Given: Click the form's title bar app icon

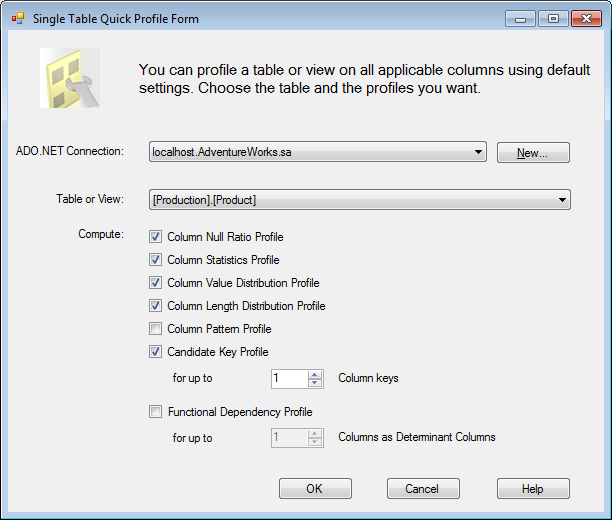Looking at the screenshot, I should [18, 18].
